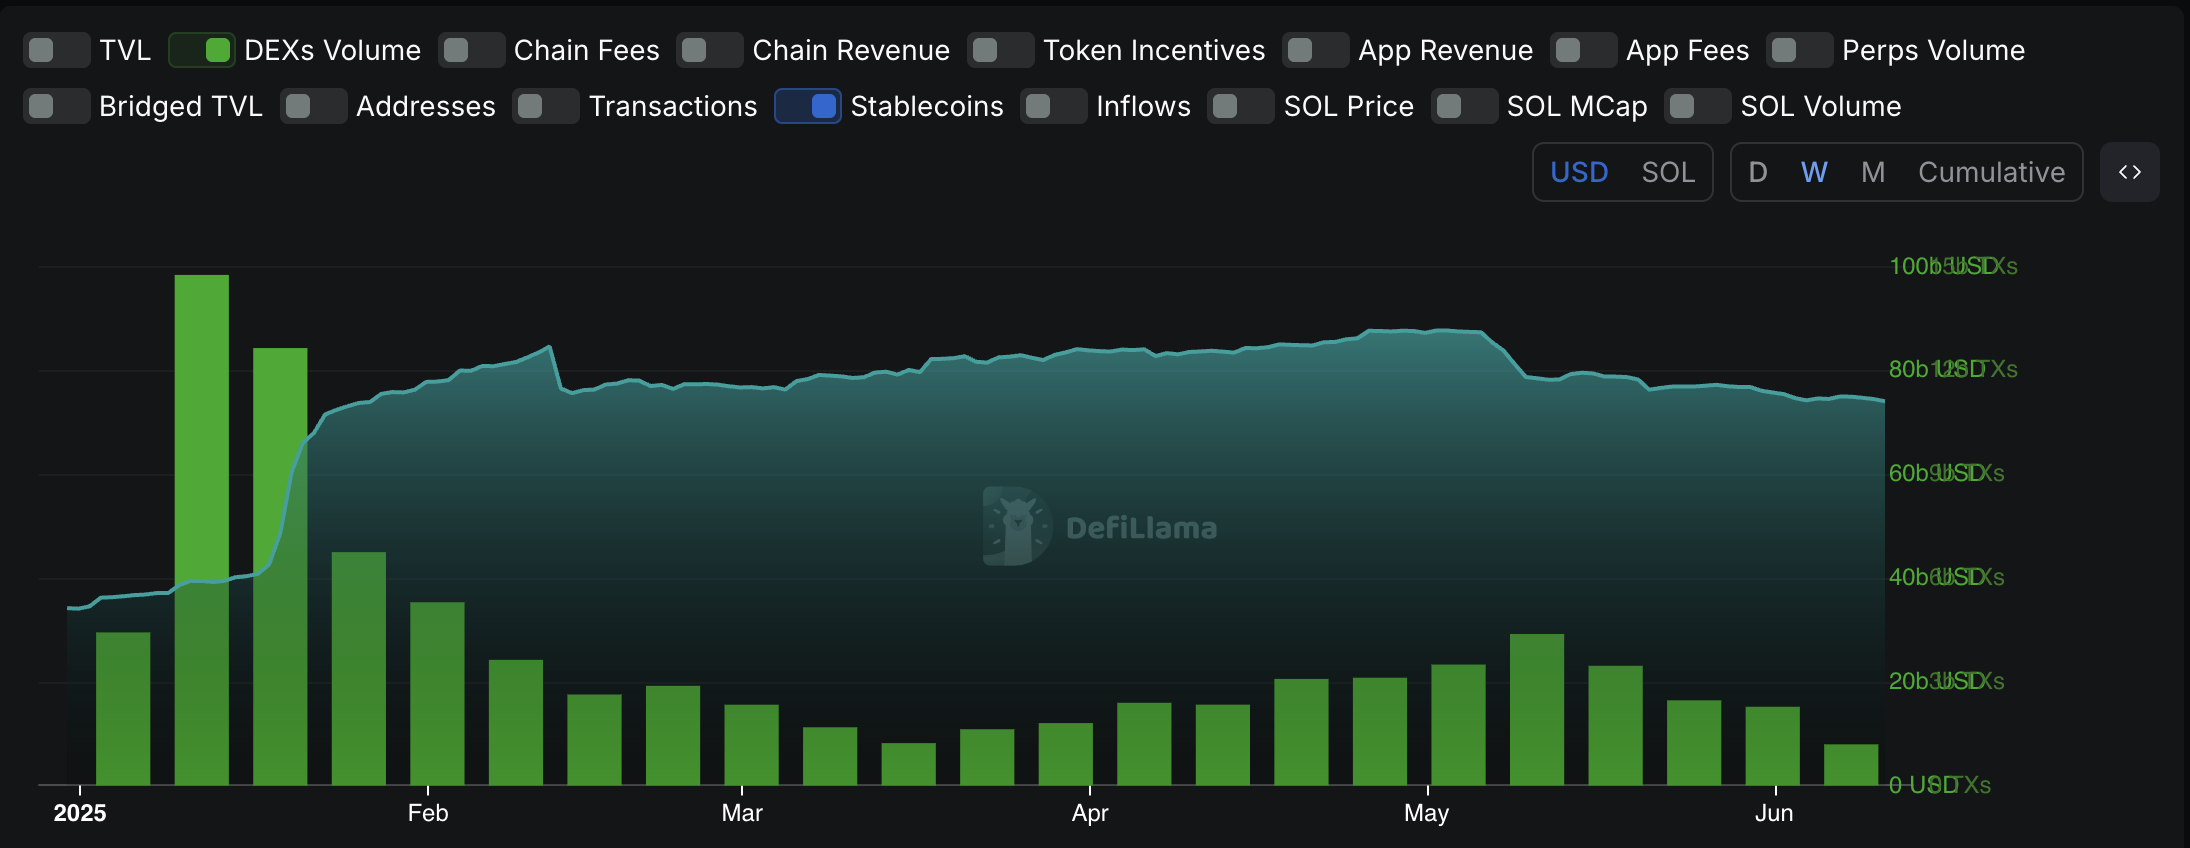Click the Feb label on time axis

tap(428, 813)
